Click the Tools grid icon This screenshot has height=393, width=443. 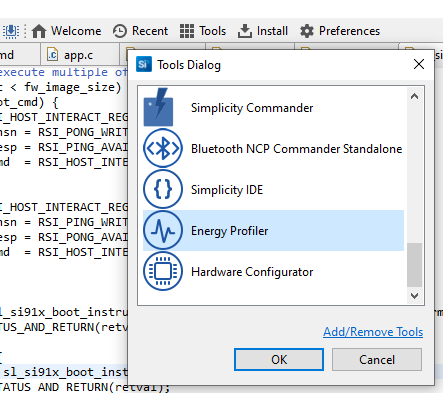tap(187, 31)
